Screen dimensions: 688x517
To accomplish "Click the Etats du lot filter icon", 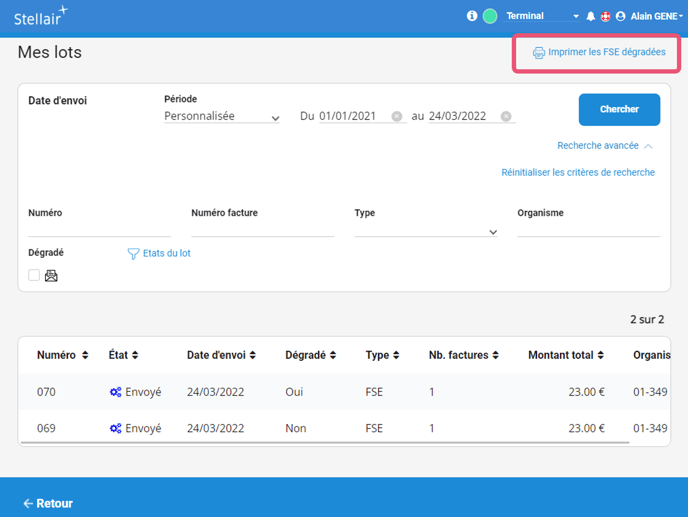I will coord(133,254).
